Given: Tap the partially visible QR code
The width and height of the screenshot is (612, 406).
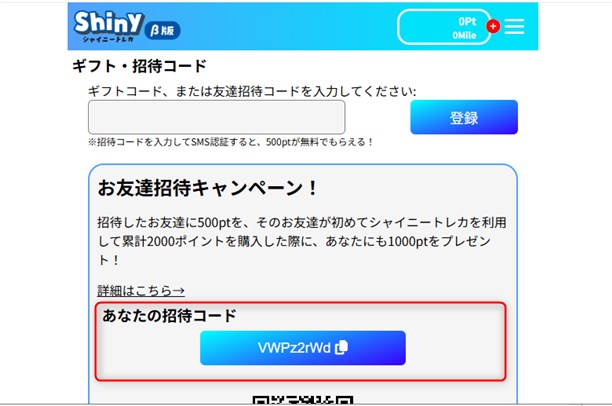Looking at the screenshot, I should 303,400.
